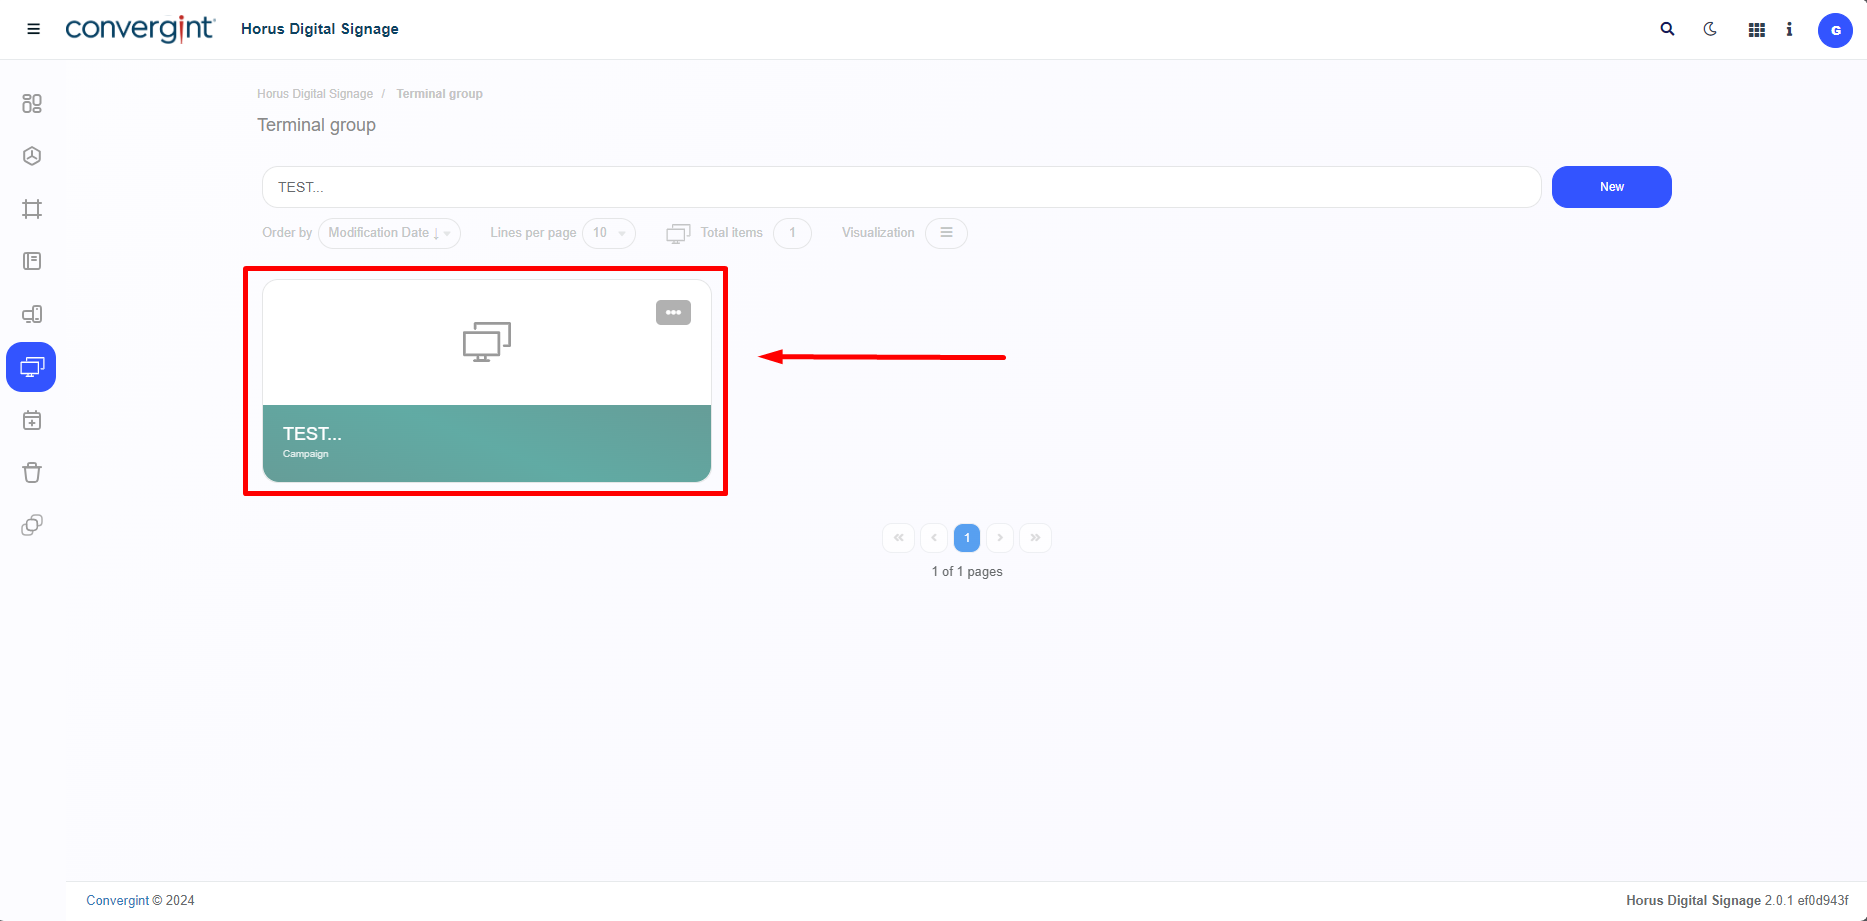Viewport: 1867px width, 921px height.
Task: Click the Convergint footer link
Action: click(117, 900)
